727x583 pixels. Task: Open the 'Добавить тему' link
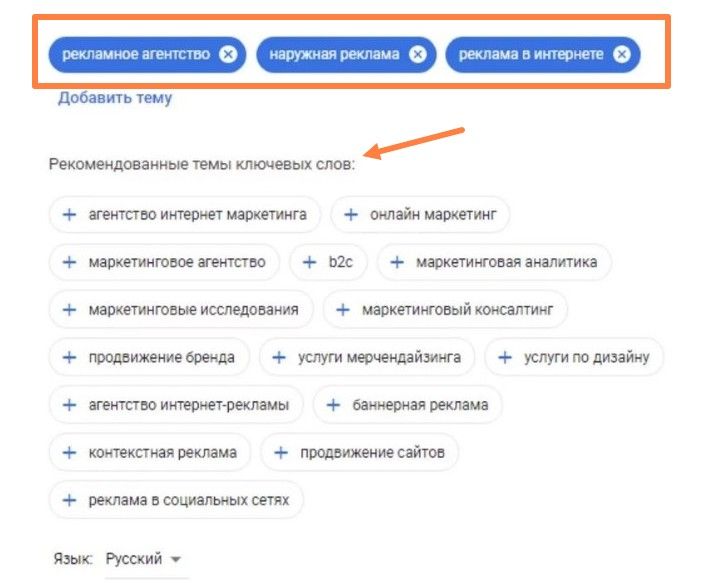click(115, 98)
